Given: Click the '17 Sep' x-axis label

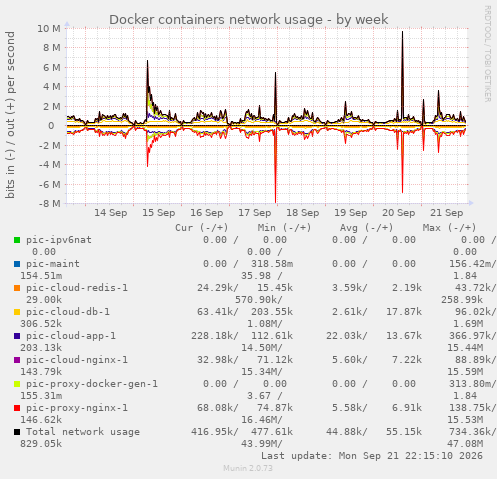Looking at the screenshot, I should click(255, 213).
